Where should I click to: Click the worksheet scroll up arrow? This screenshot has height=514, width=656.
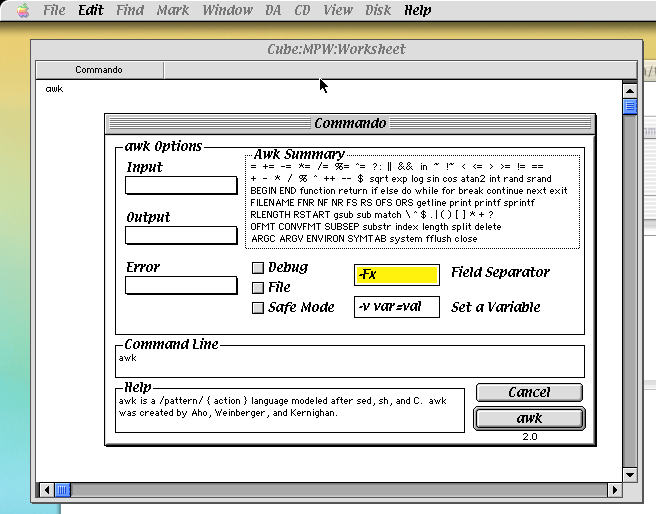(630, 90)
